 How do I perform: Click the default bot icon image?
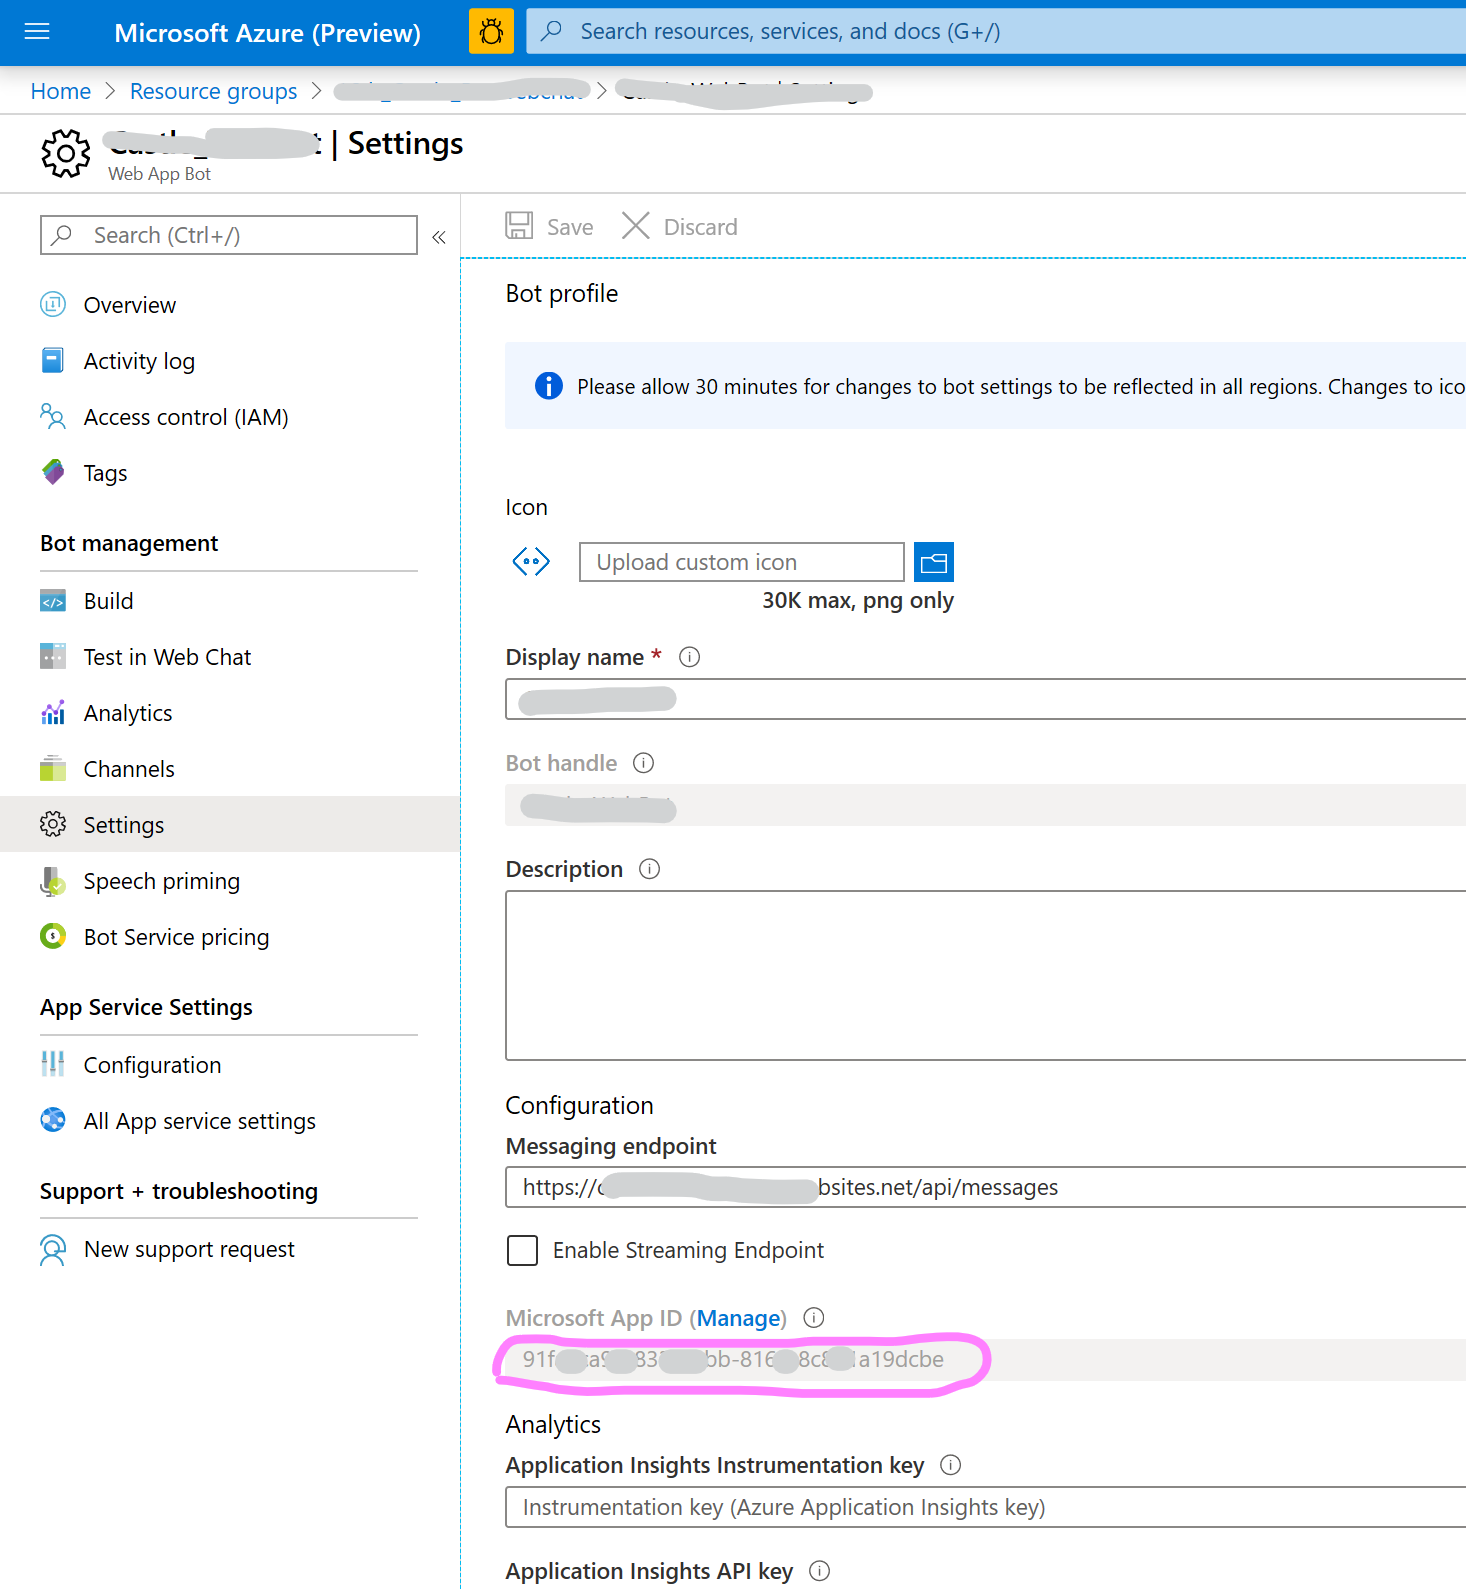[x=531, y=562]
